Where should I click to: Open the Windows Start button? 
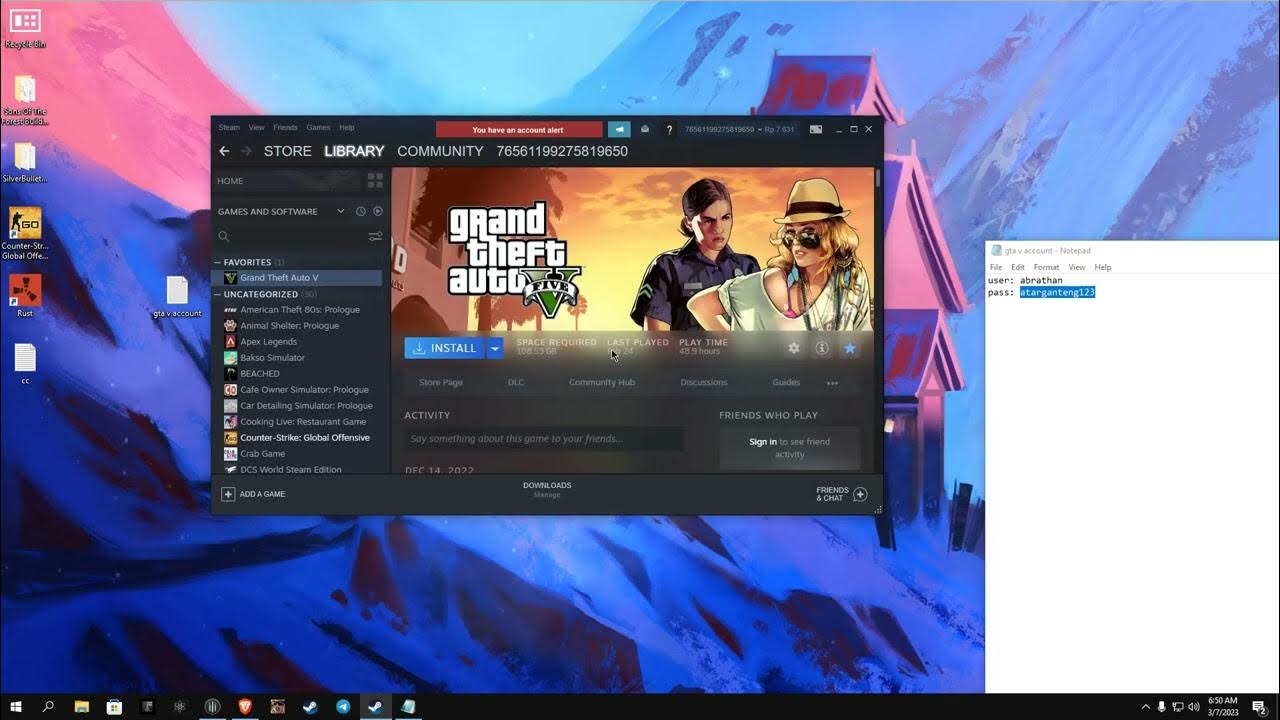click(16, 706)
